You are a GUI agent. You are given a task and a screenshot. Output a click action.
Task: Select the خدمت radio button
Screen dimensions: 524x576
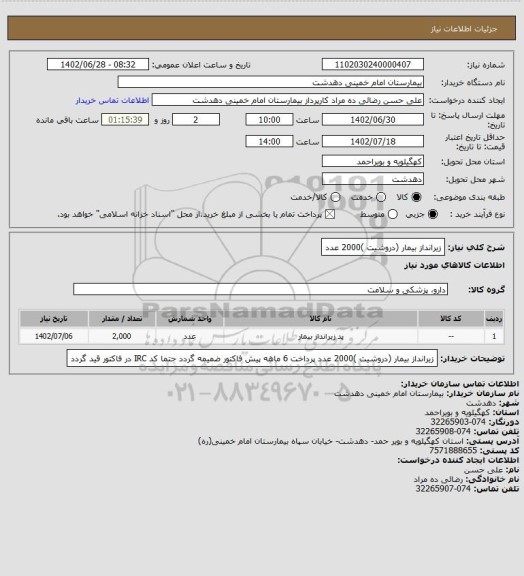tap(381, 197)
